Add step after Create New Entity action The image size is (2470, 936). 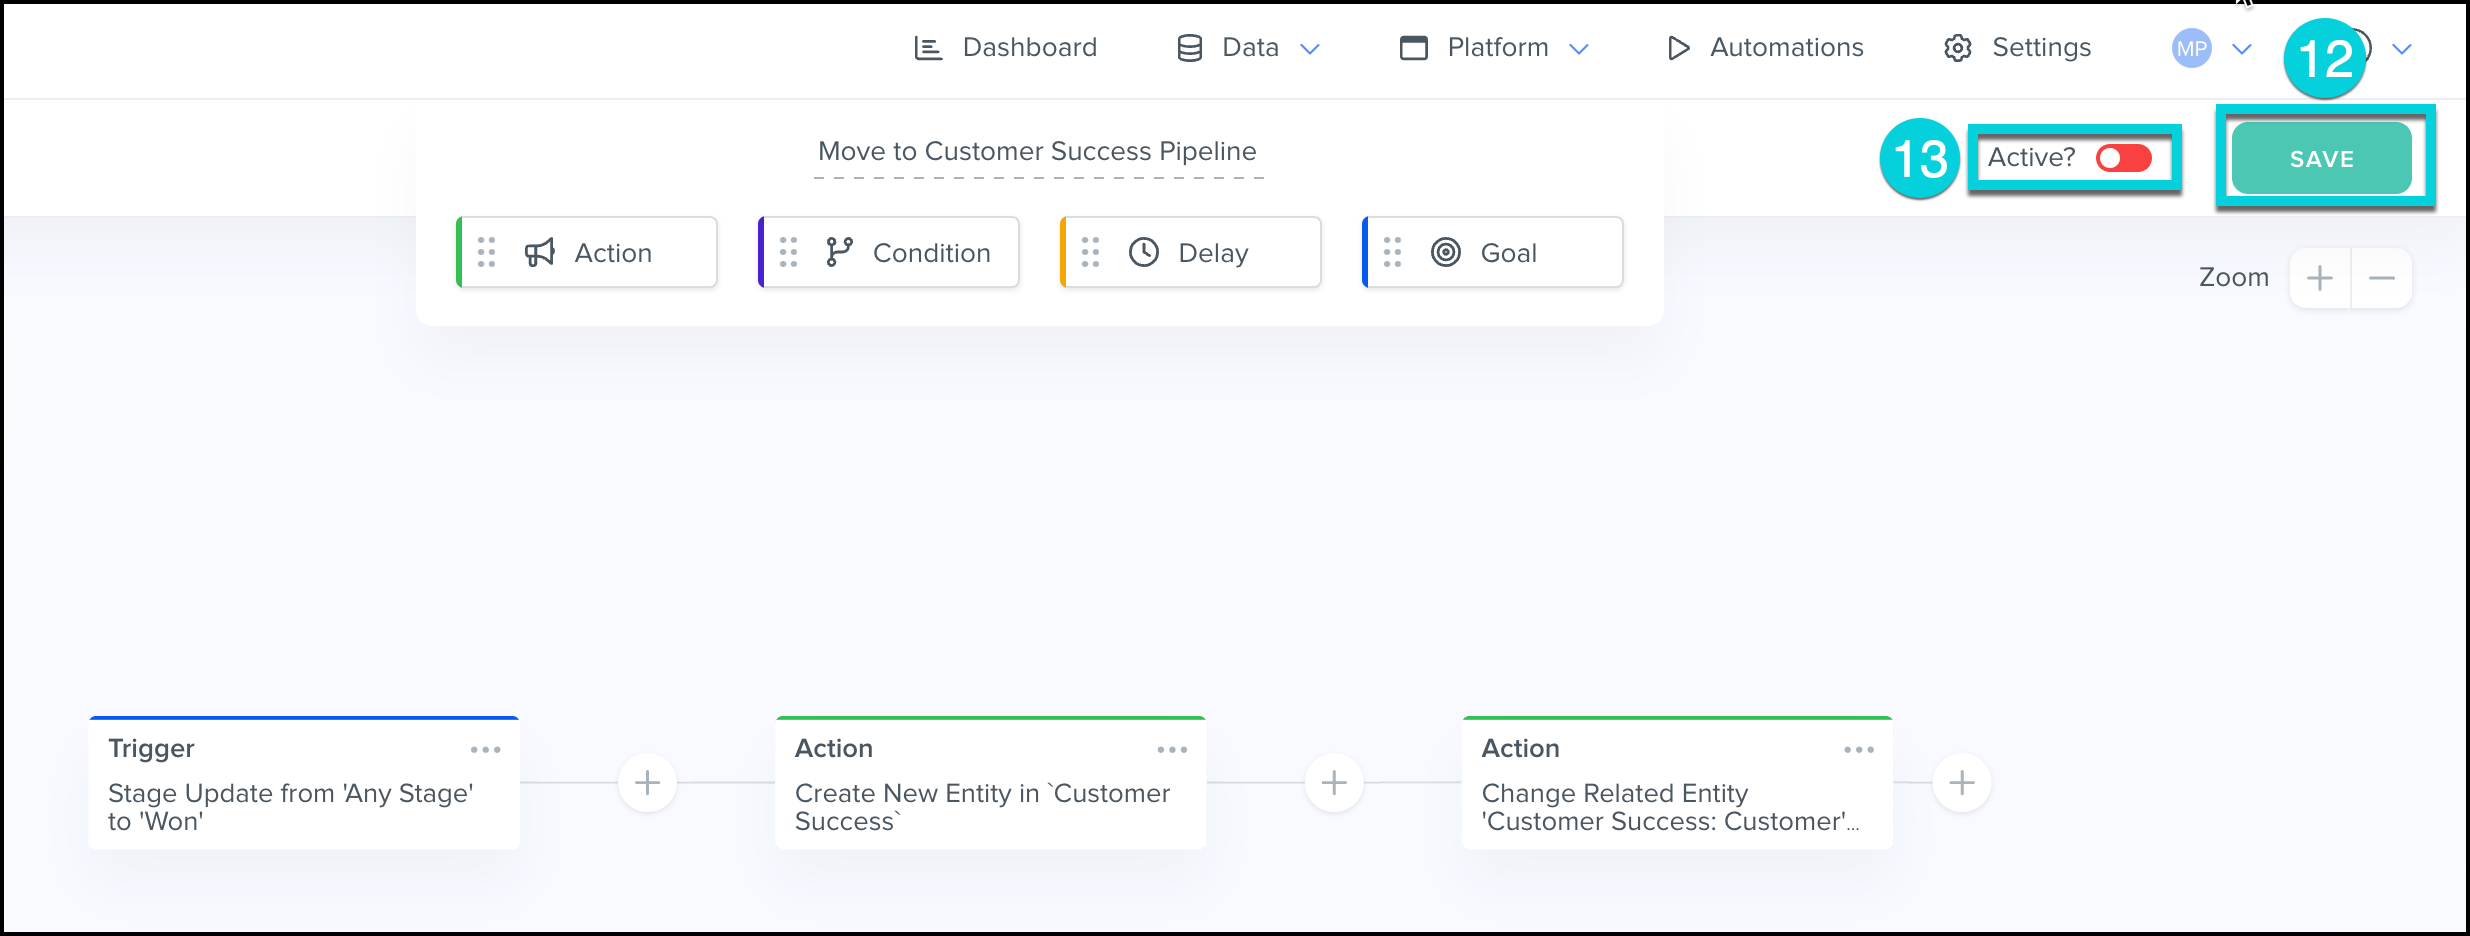(x=1334, y=782)
